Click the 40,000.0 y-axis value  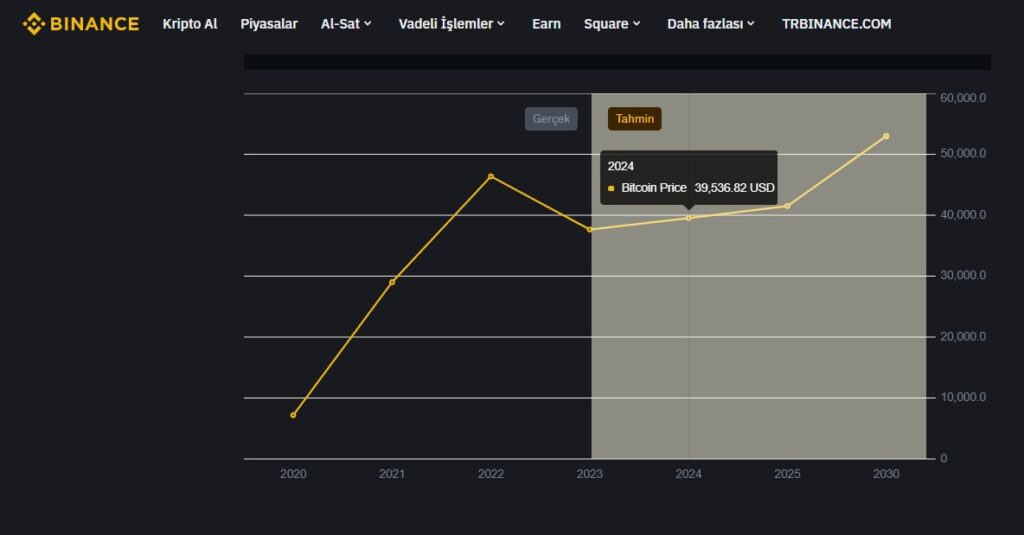(963, 215)
